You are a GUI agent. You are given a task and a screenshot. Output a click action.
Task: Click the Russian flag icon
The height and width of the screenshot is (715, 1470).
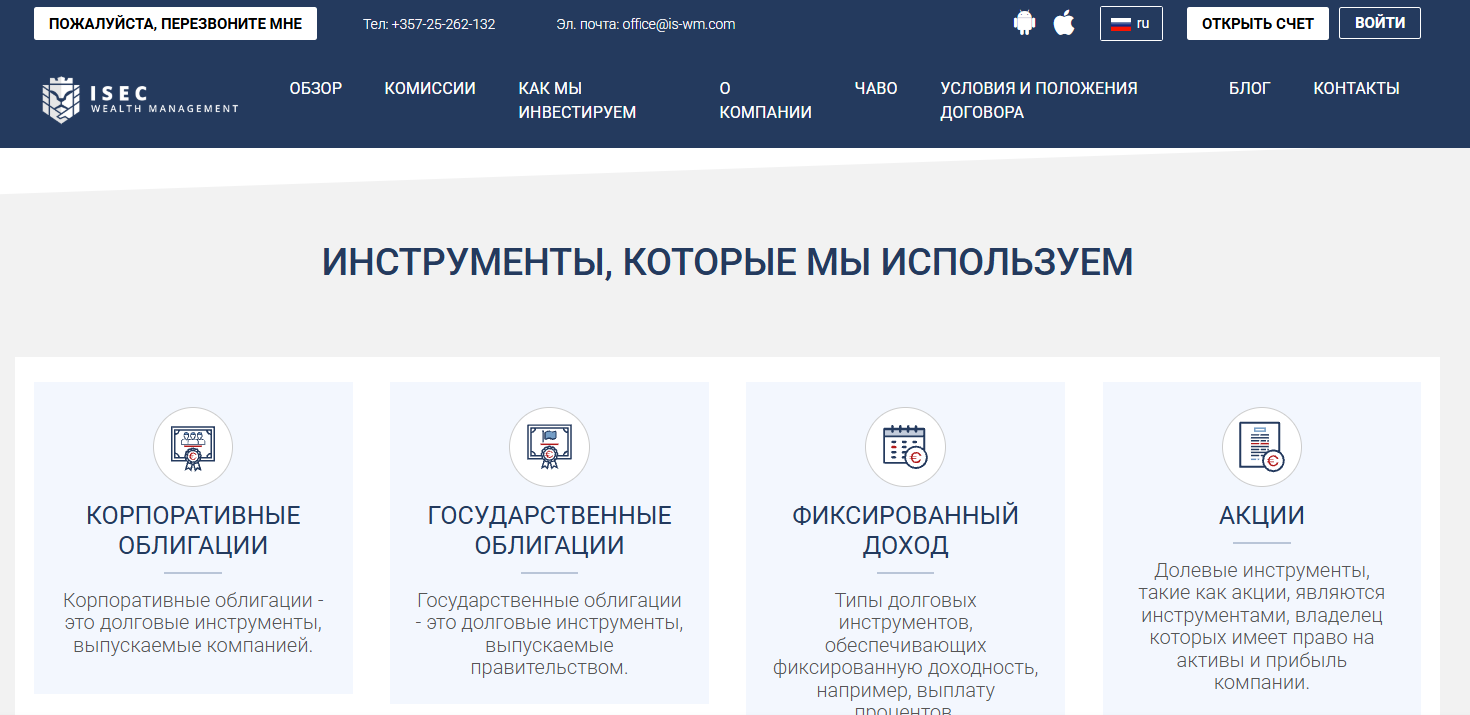pyautogui.click(x=1121, y=23)
